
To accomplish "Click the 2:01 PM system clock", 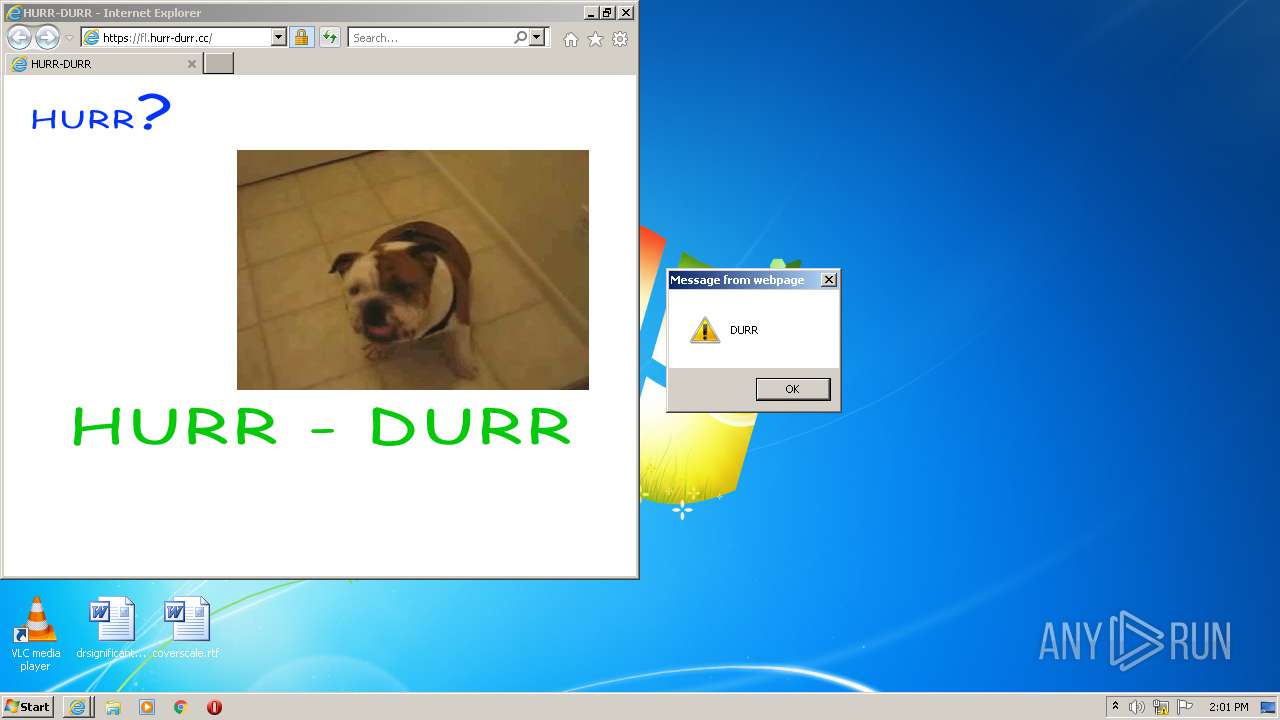I will (1228, 707).
